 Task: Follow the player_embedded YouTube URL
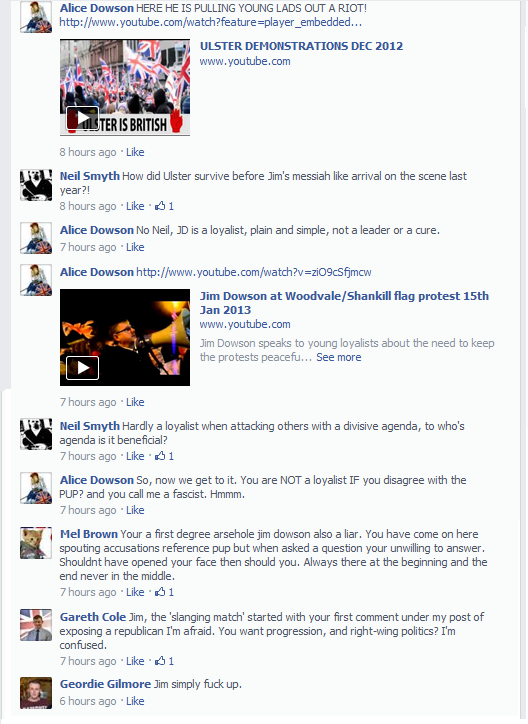[210, 22]
